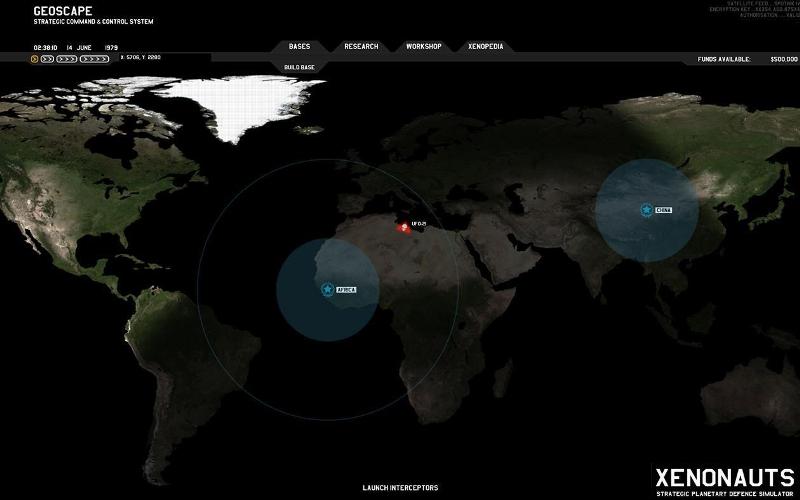Set time to normal play speed
The width and height of the screenshot is (800, 500).
[x=35, y=59]
